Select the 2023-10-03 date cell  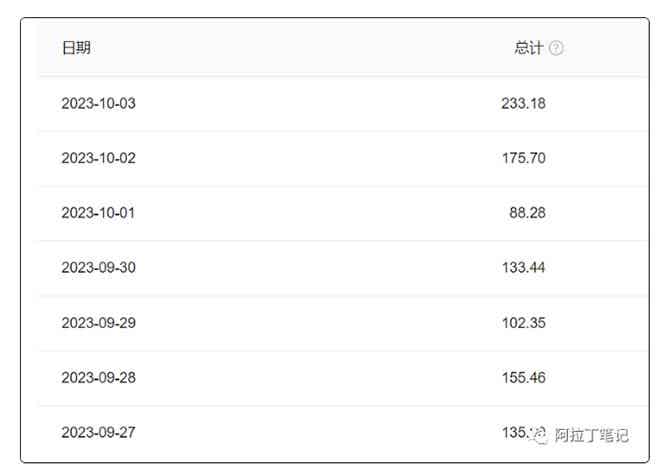pos(98,103)
